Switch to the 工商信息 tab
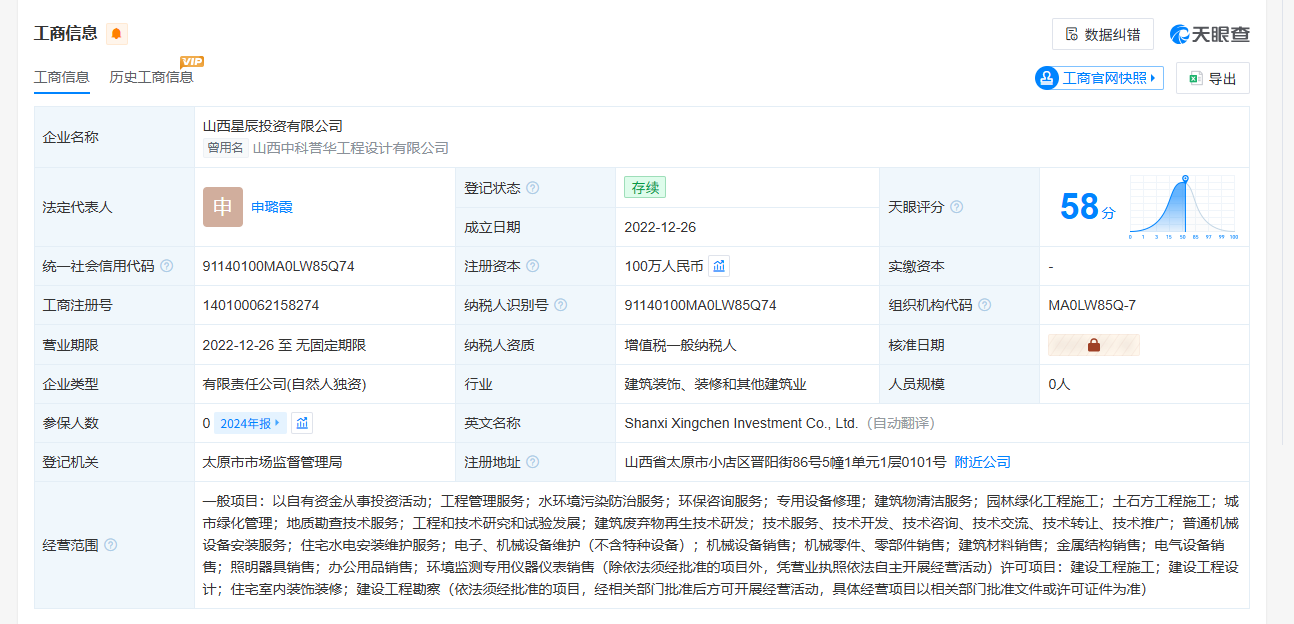This screenshot has height=624, width=1294. pyautogui.click(x=62, y=77)
